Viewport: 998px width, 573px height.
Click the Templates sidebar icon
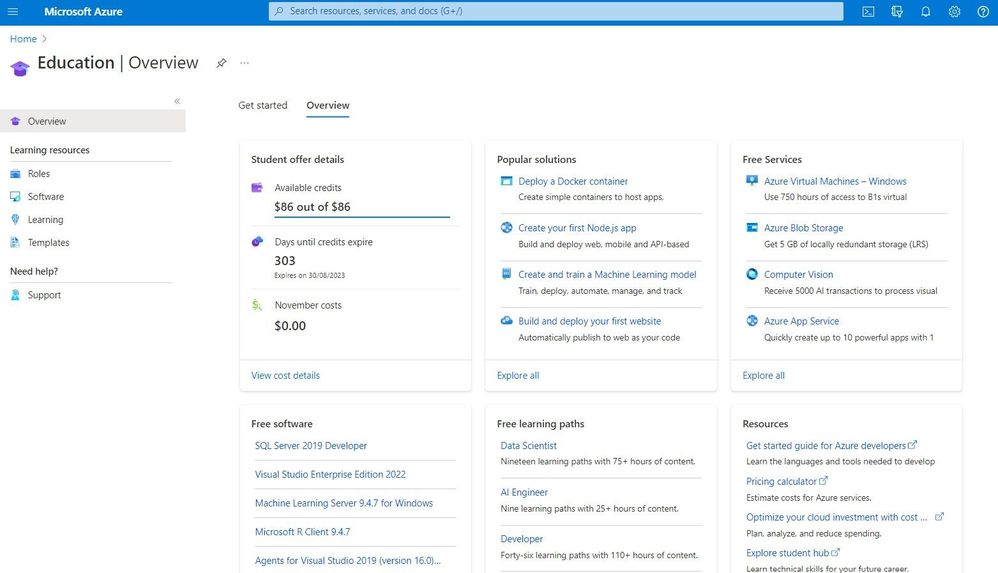tap(15, 243)
